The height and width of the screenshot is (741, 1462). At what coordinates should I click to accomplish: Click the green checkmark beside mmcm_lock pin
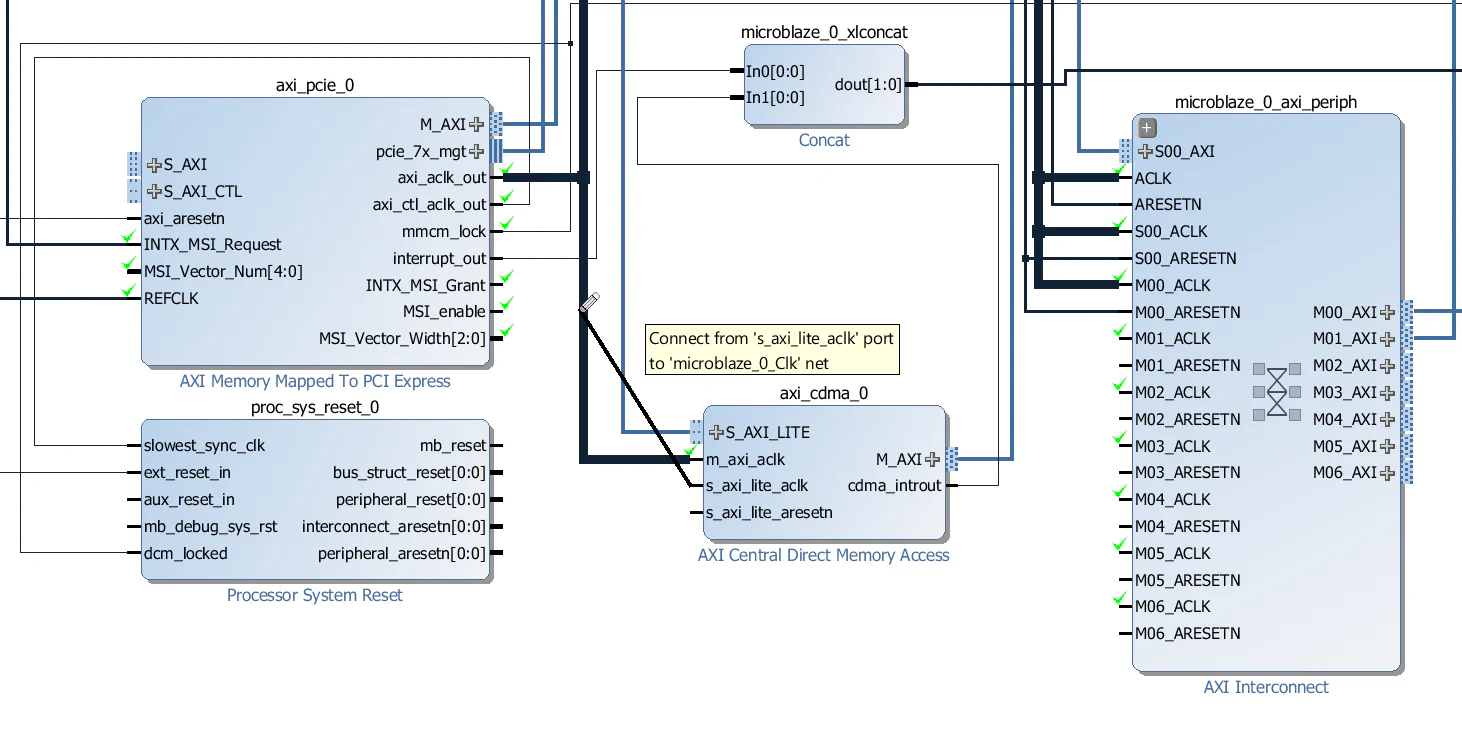506,224
